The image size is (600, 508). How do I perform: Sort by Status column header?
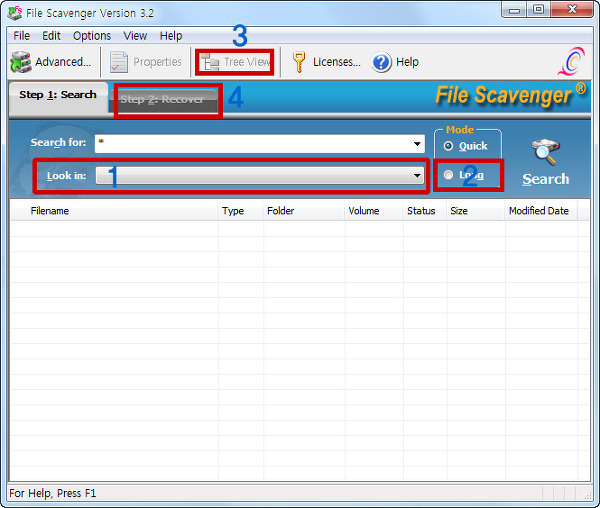(425, 211)
